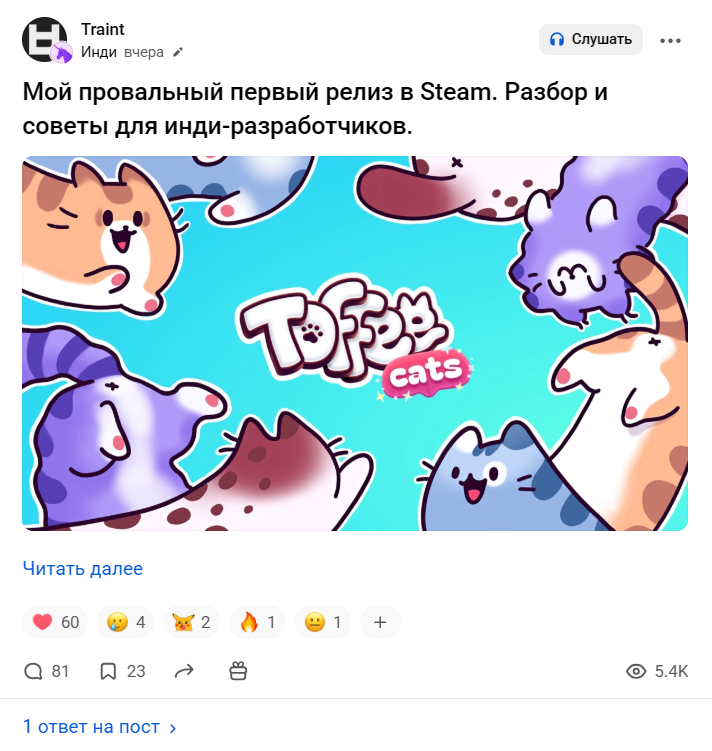Open the Traint author avatar
This screenshot has width=712, height=751.
click(x=45, y=40)
